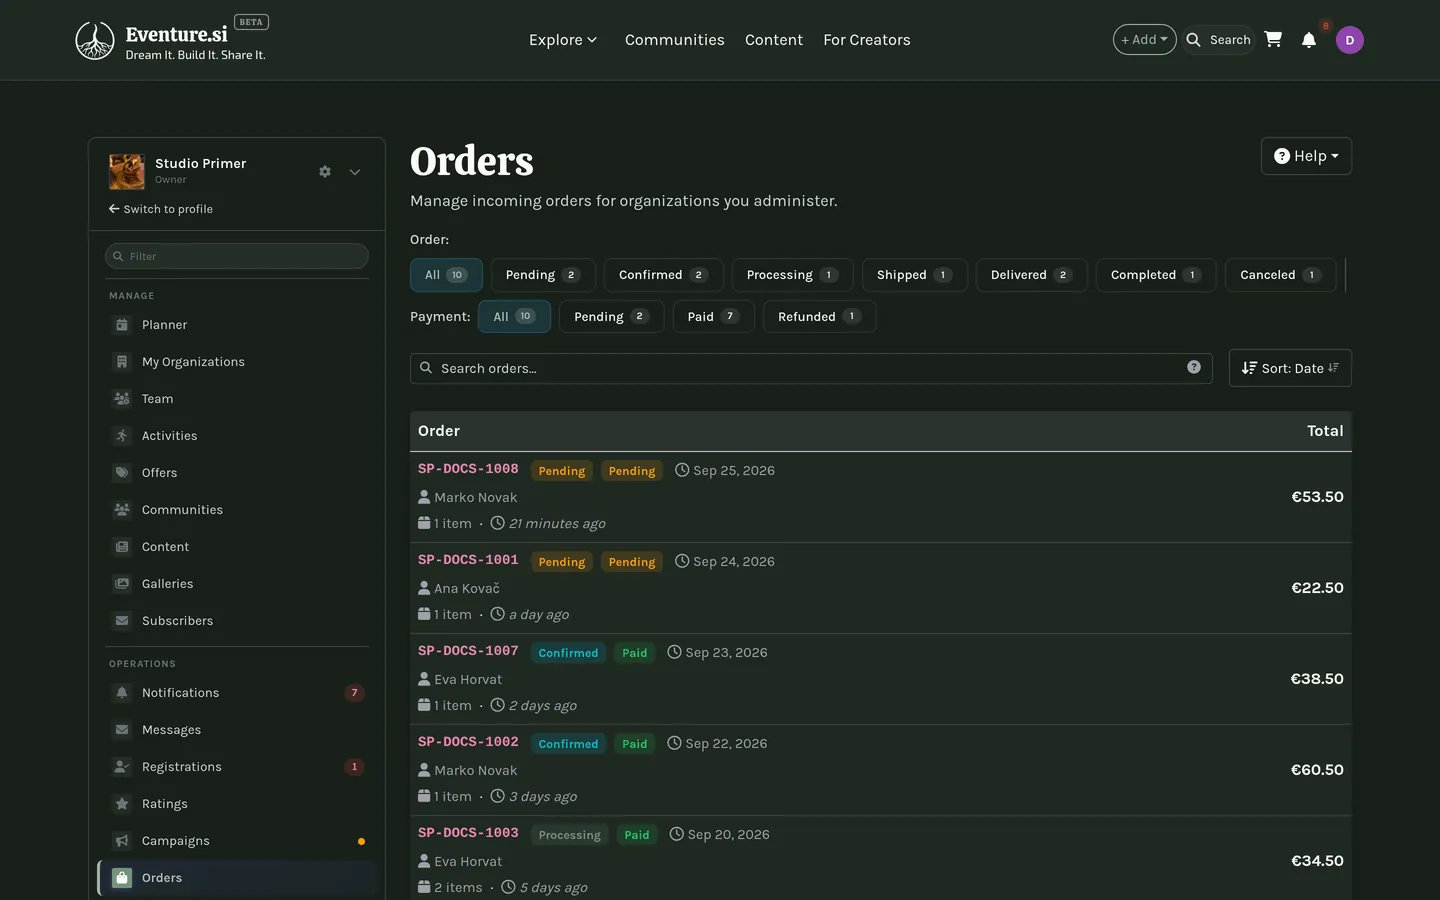This screenshot has height=900, width=1440.
Task: Click the Galleries images icon
Action: coord(122,584)
